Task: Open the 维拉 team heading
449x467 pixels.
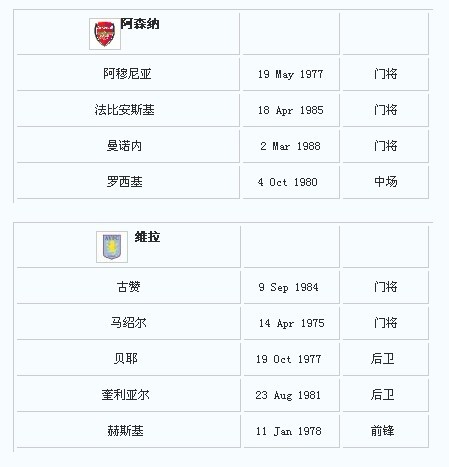Action: [x=148, y=237]
